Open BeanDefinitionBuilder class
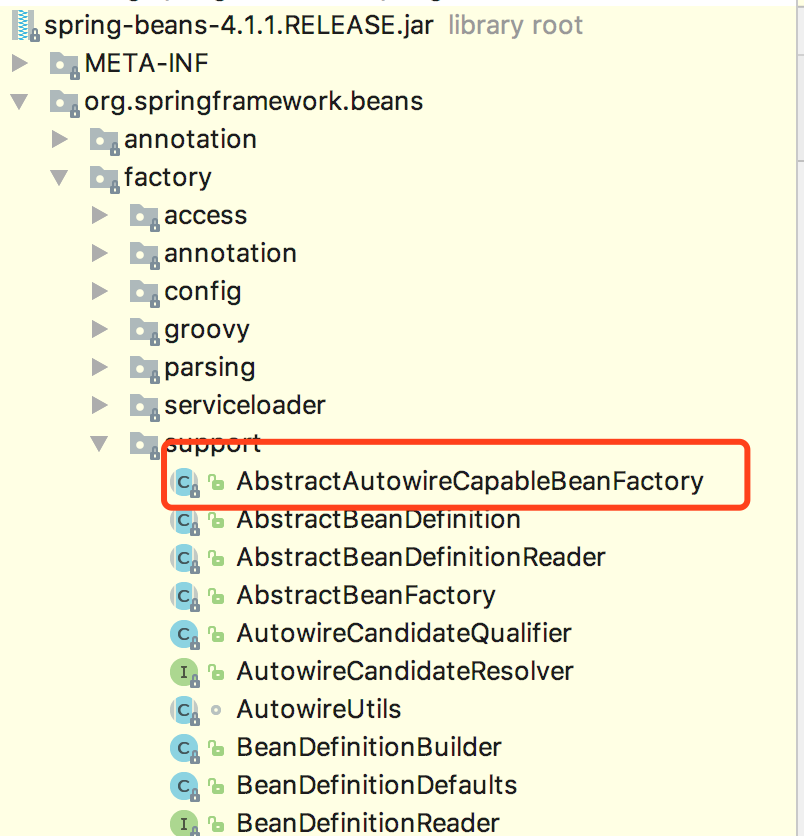Screen dimensions: 804x836 369,748
